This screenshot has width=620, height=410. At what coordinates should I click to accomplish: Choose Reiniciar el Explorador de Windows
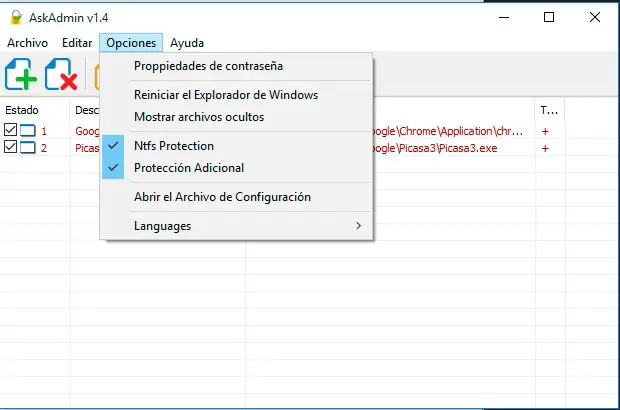[226, 95]
